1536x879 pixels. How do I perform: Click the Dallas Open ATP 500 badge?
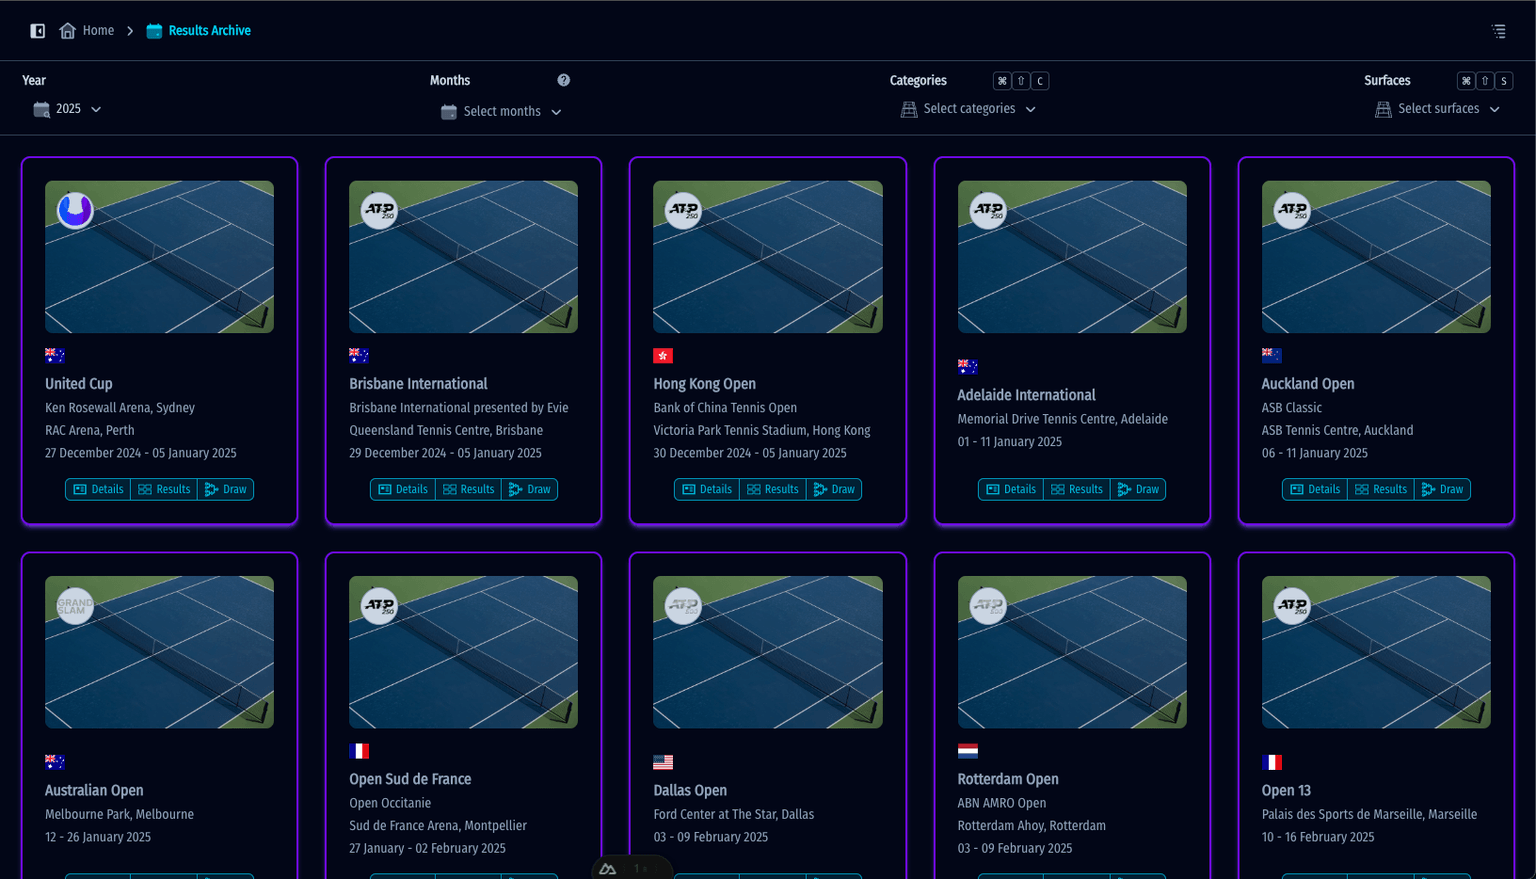click(684, 605)
